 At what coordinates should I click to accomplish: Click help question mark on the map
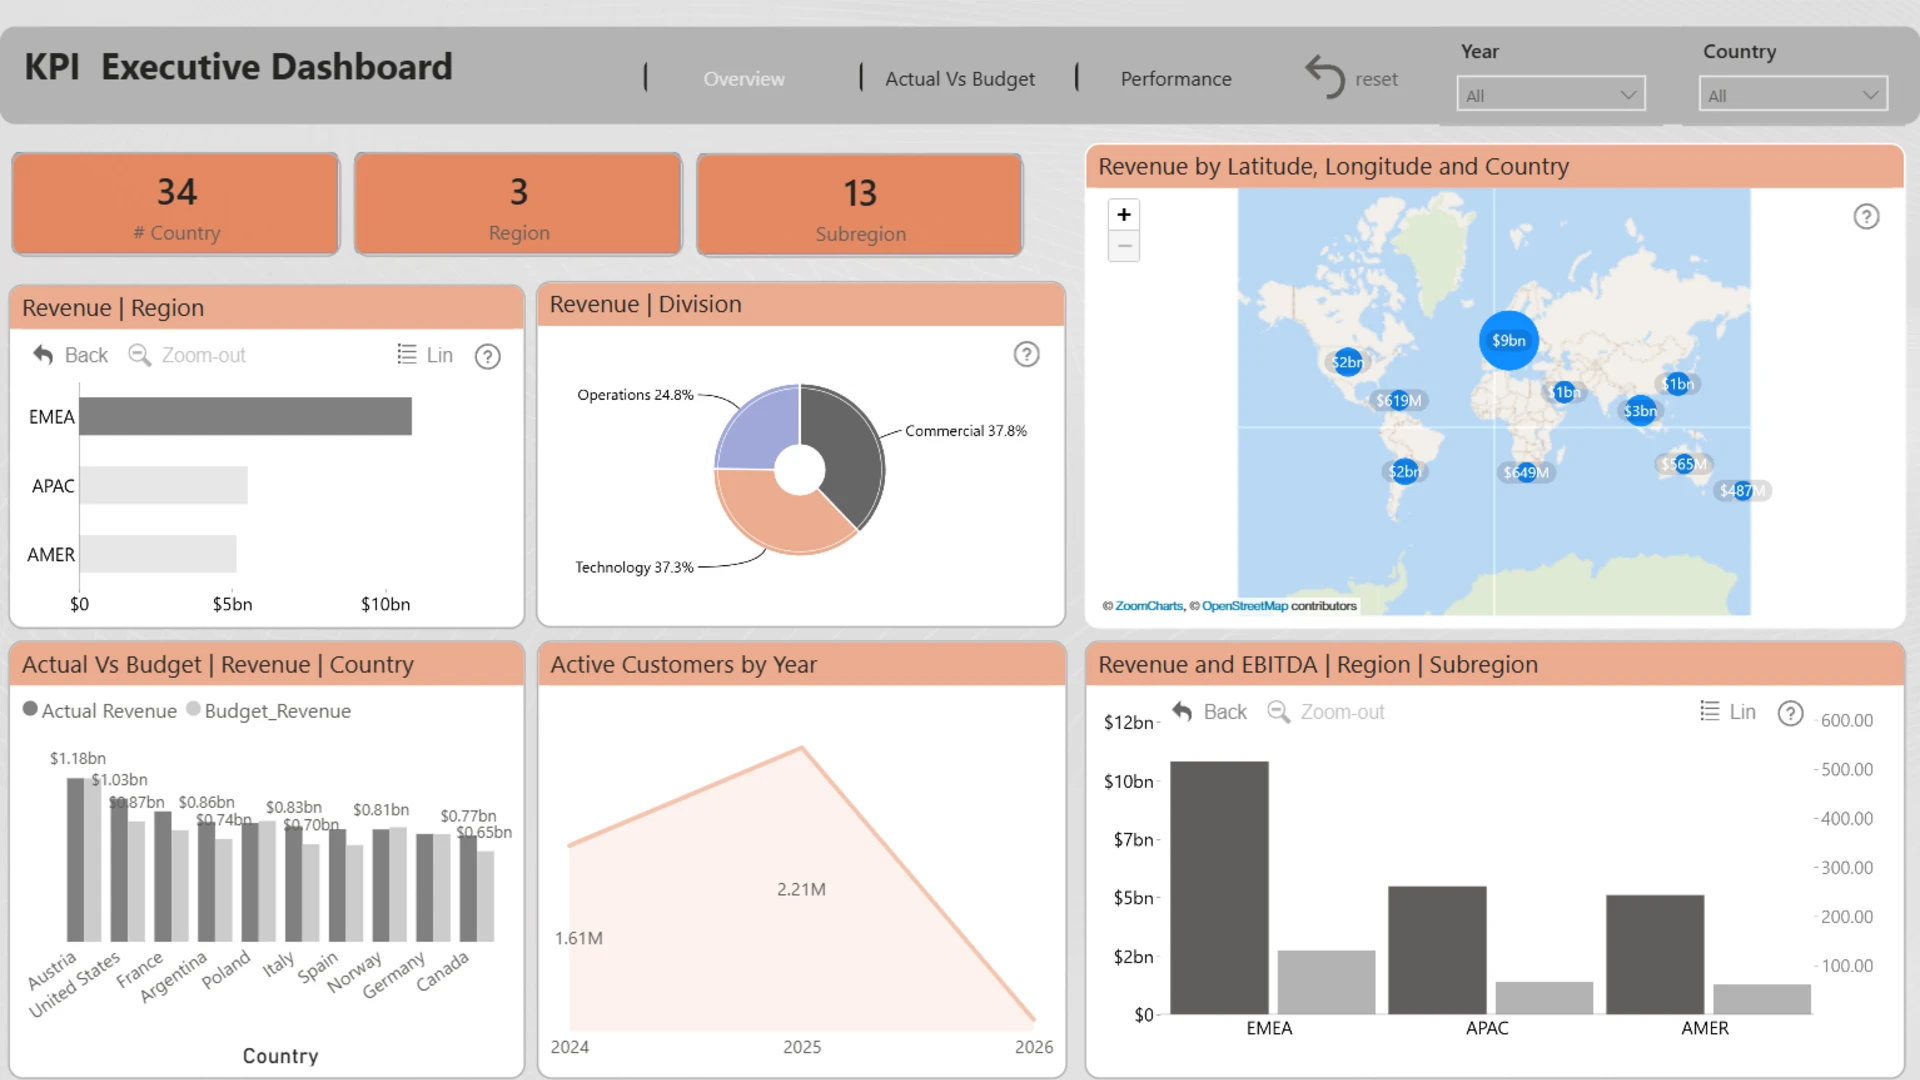[x=1866, y=217]
